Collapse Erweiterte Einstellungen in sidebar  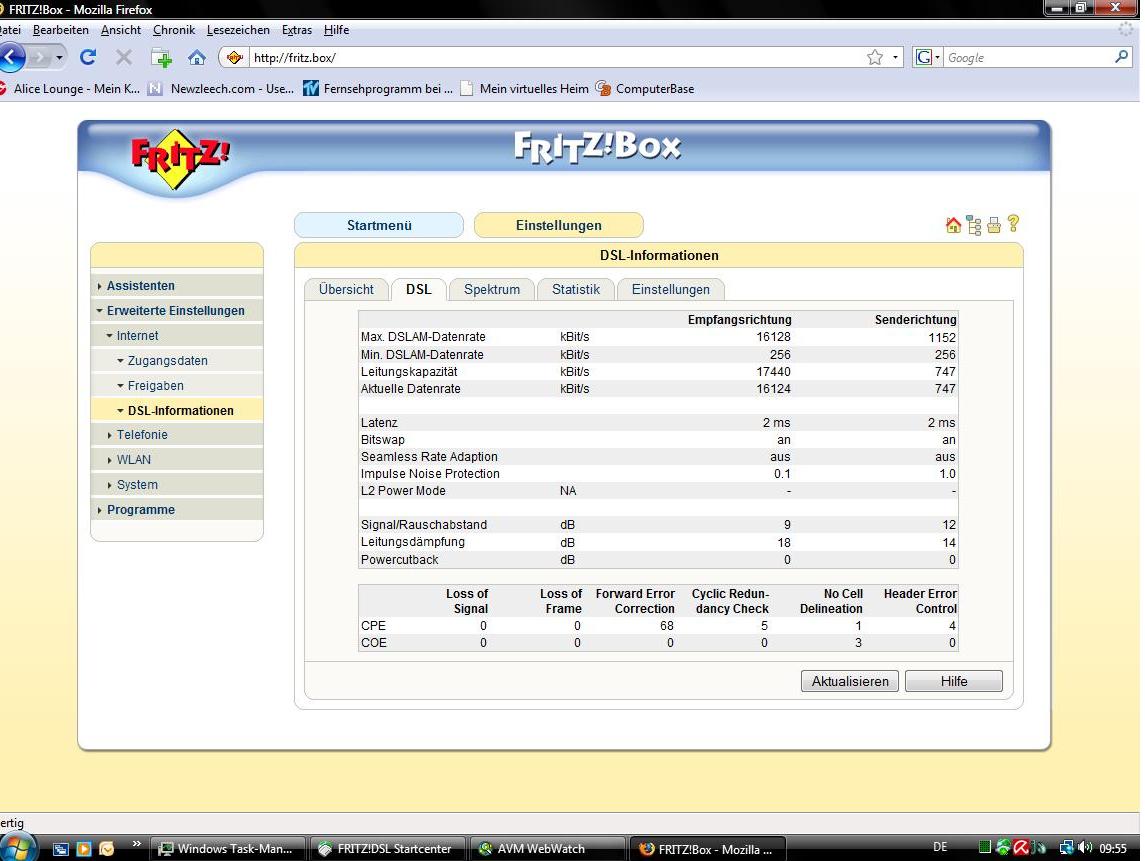[175, 310]
